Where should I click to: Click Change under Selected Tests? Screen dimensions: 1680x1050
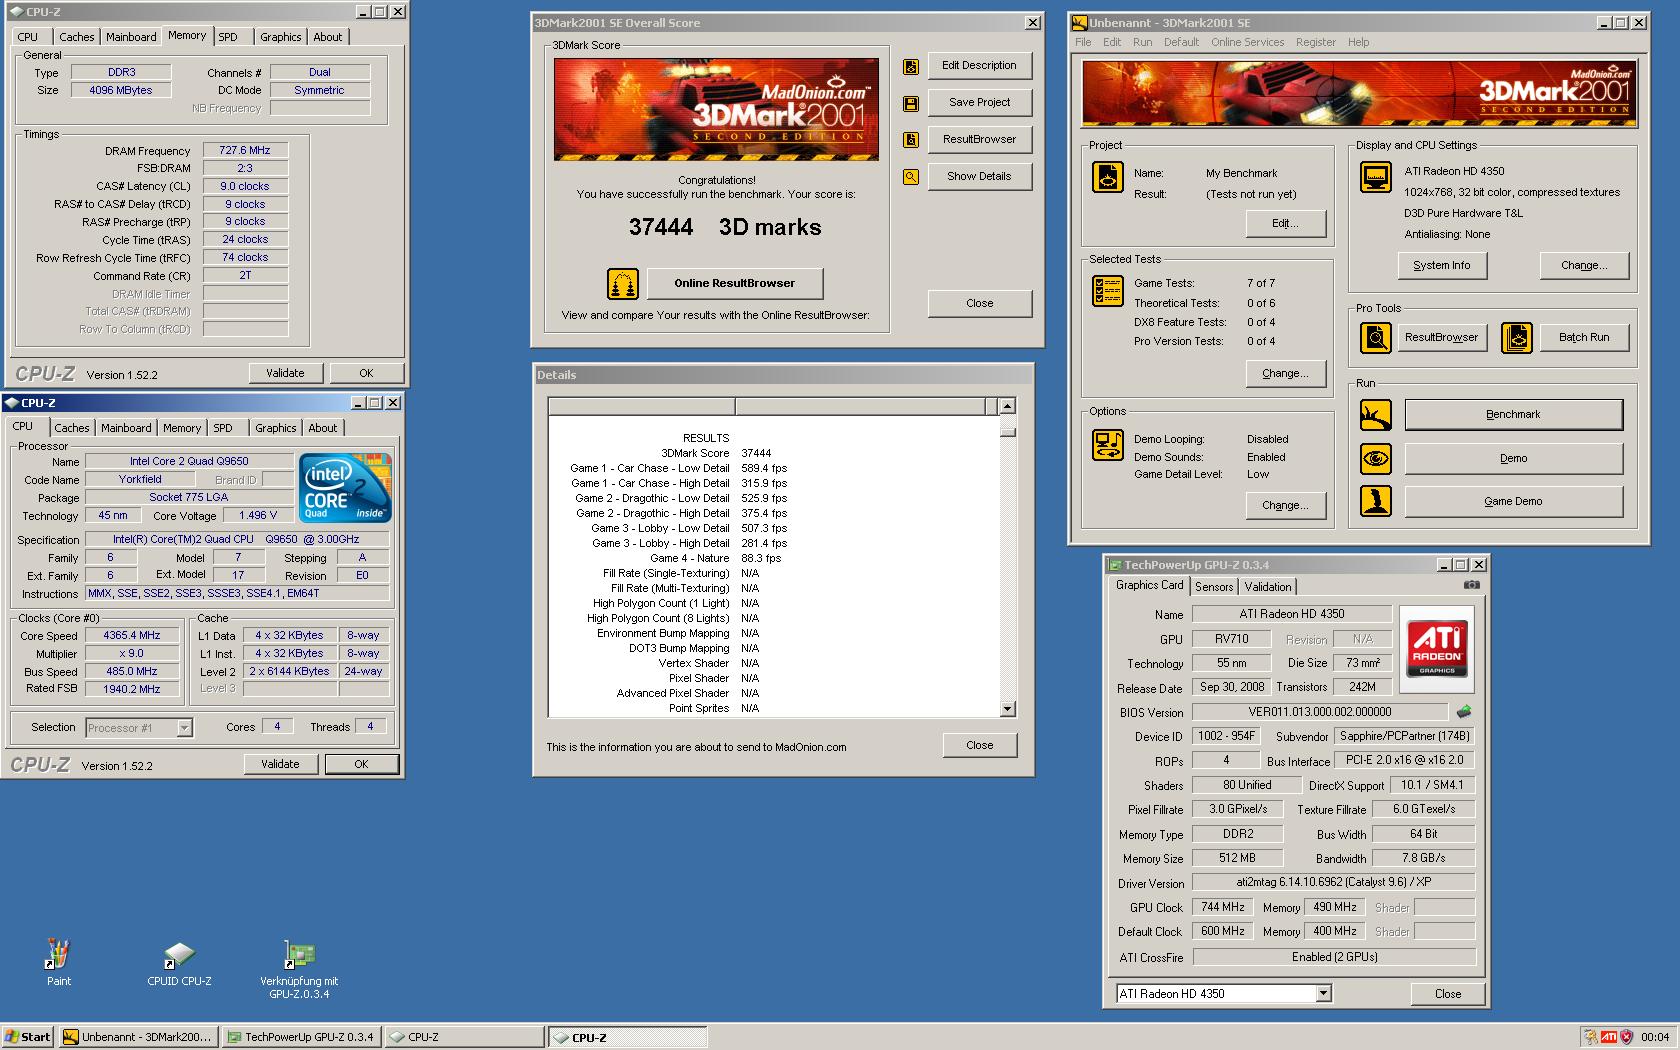coord(1286,374)
